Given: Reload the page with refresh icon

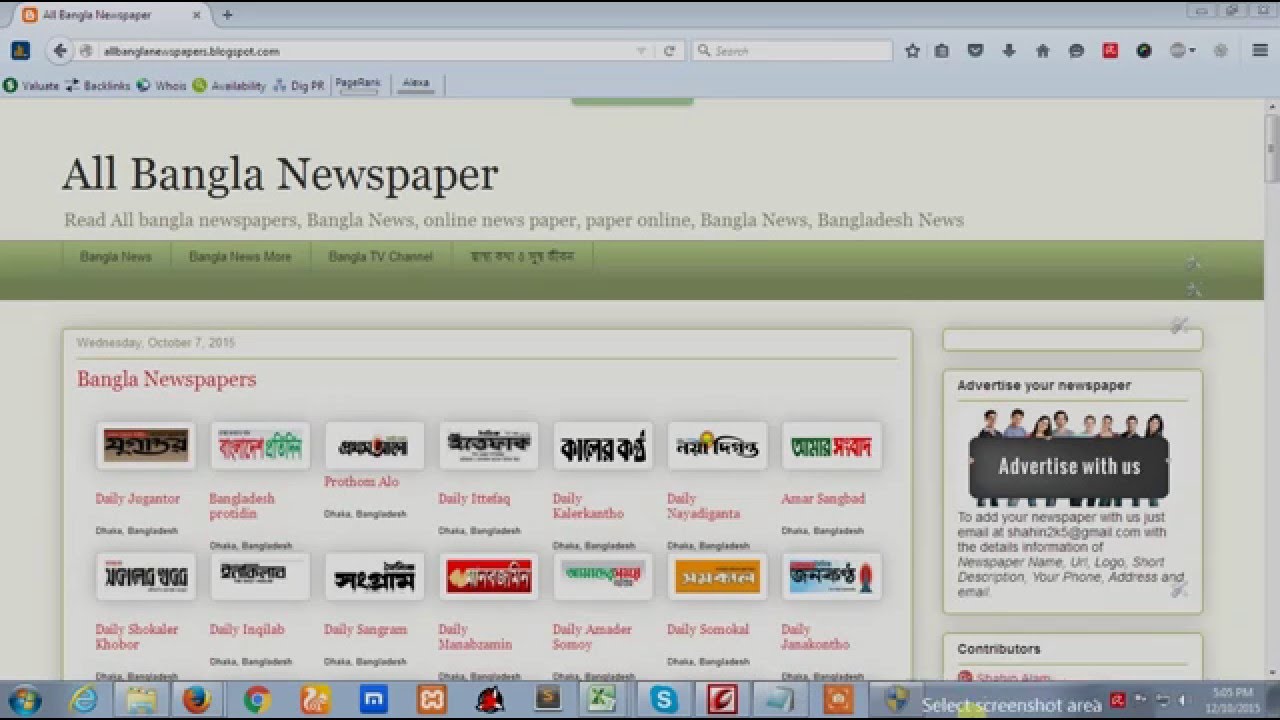Looking at the screenshot, I should 669,51.
